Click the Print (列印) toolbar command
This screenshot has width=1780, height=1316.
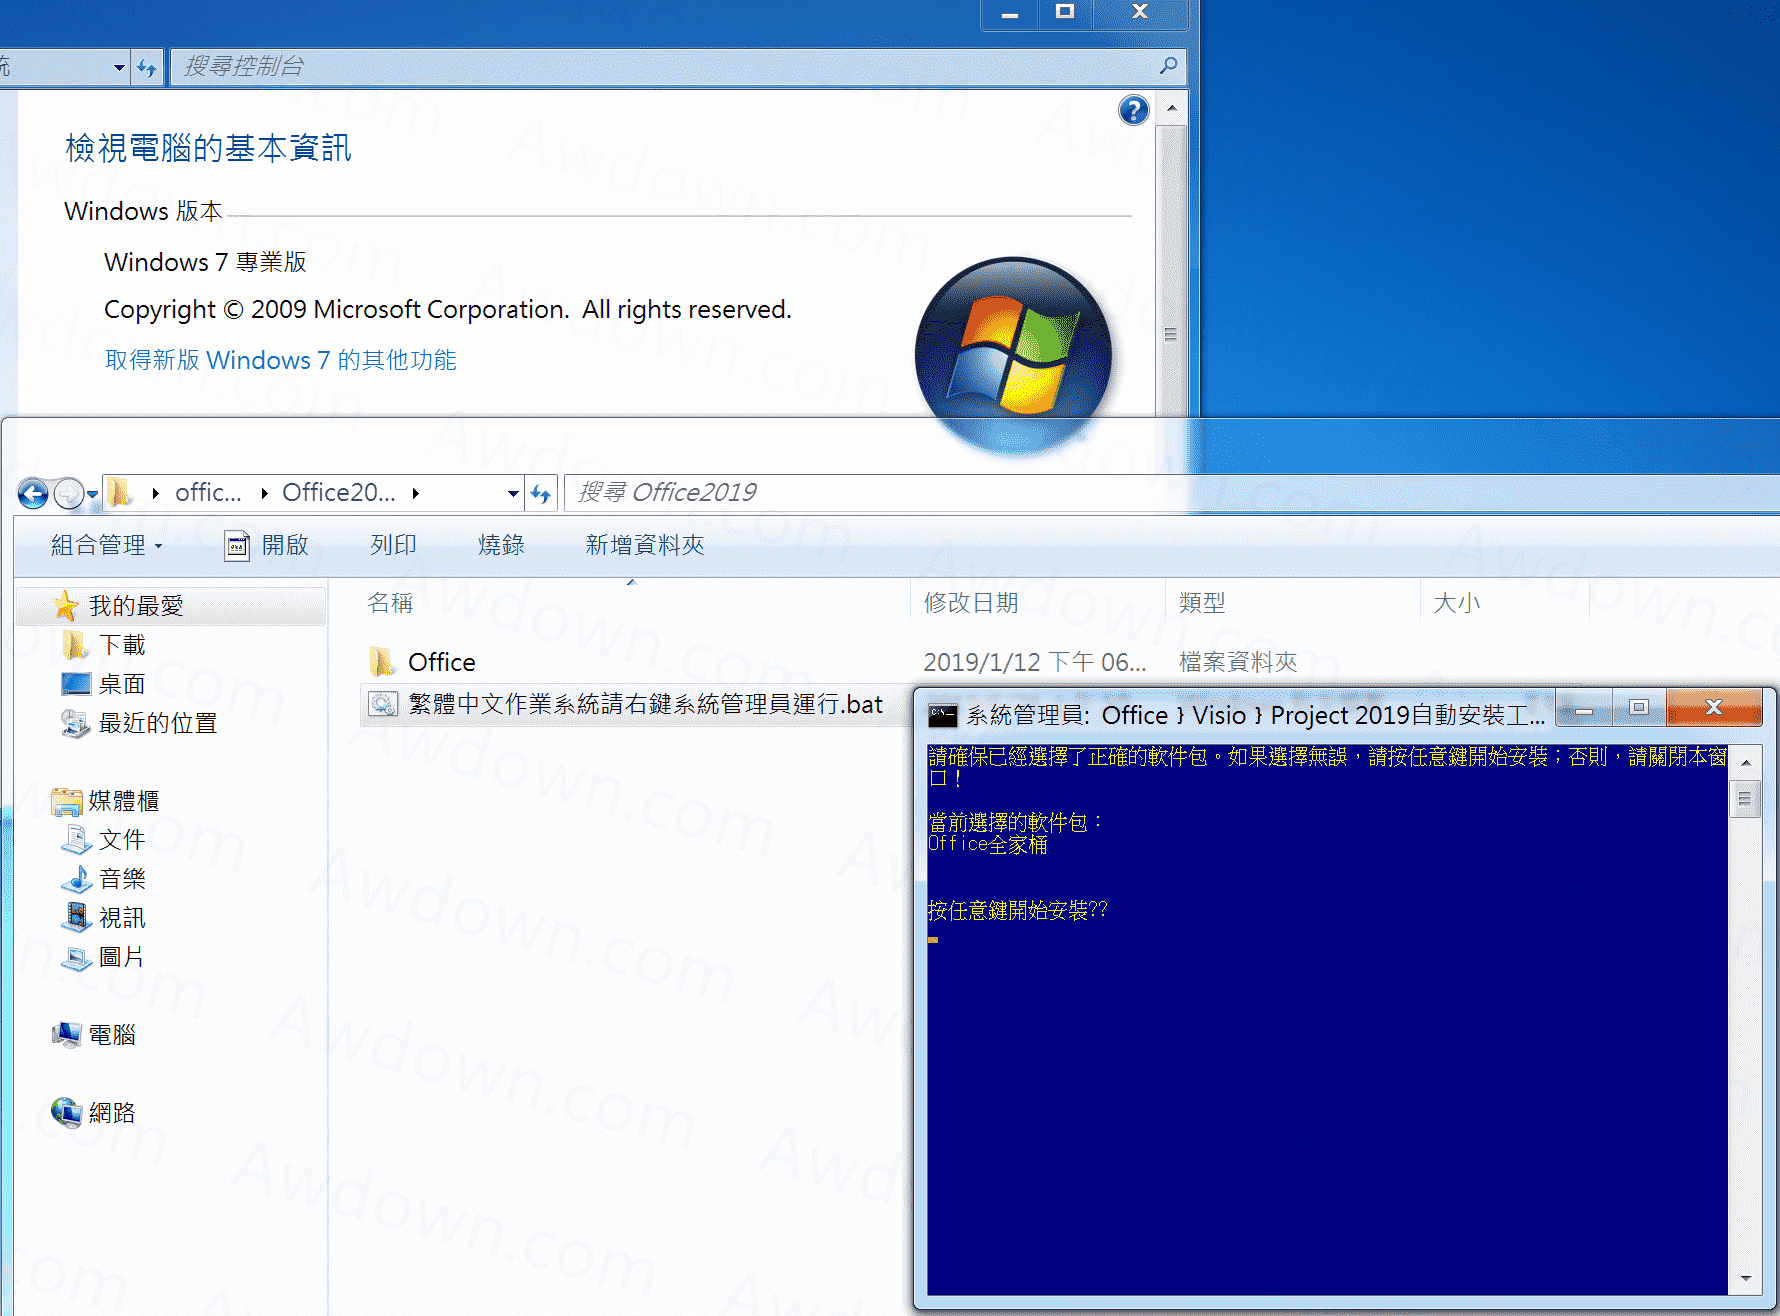(393, 545)
